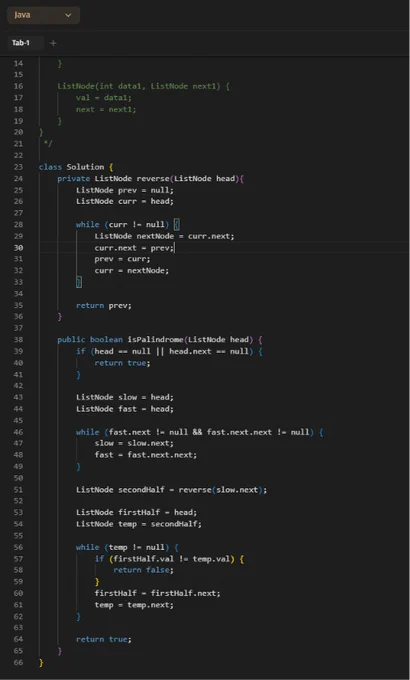Click 'class Solution {' on line 23
The image size is (410, 680).
click(x=76, y=167)
